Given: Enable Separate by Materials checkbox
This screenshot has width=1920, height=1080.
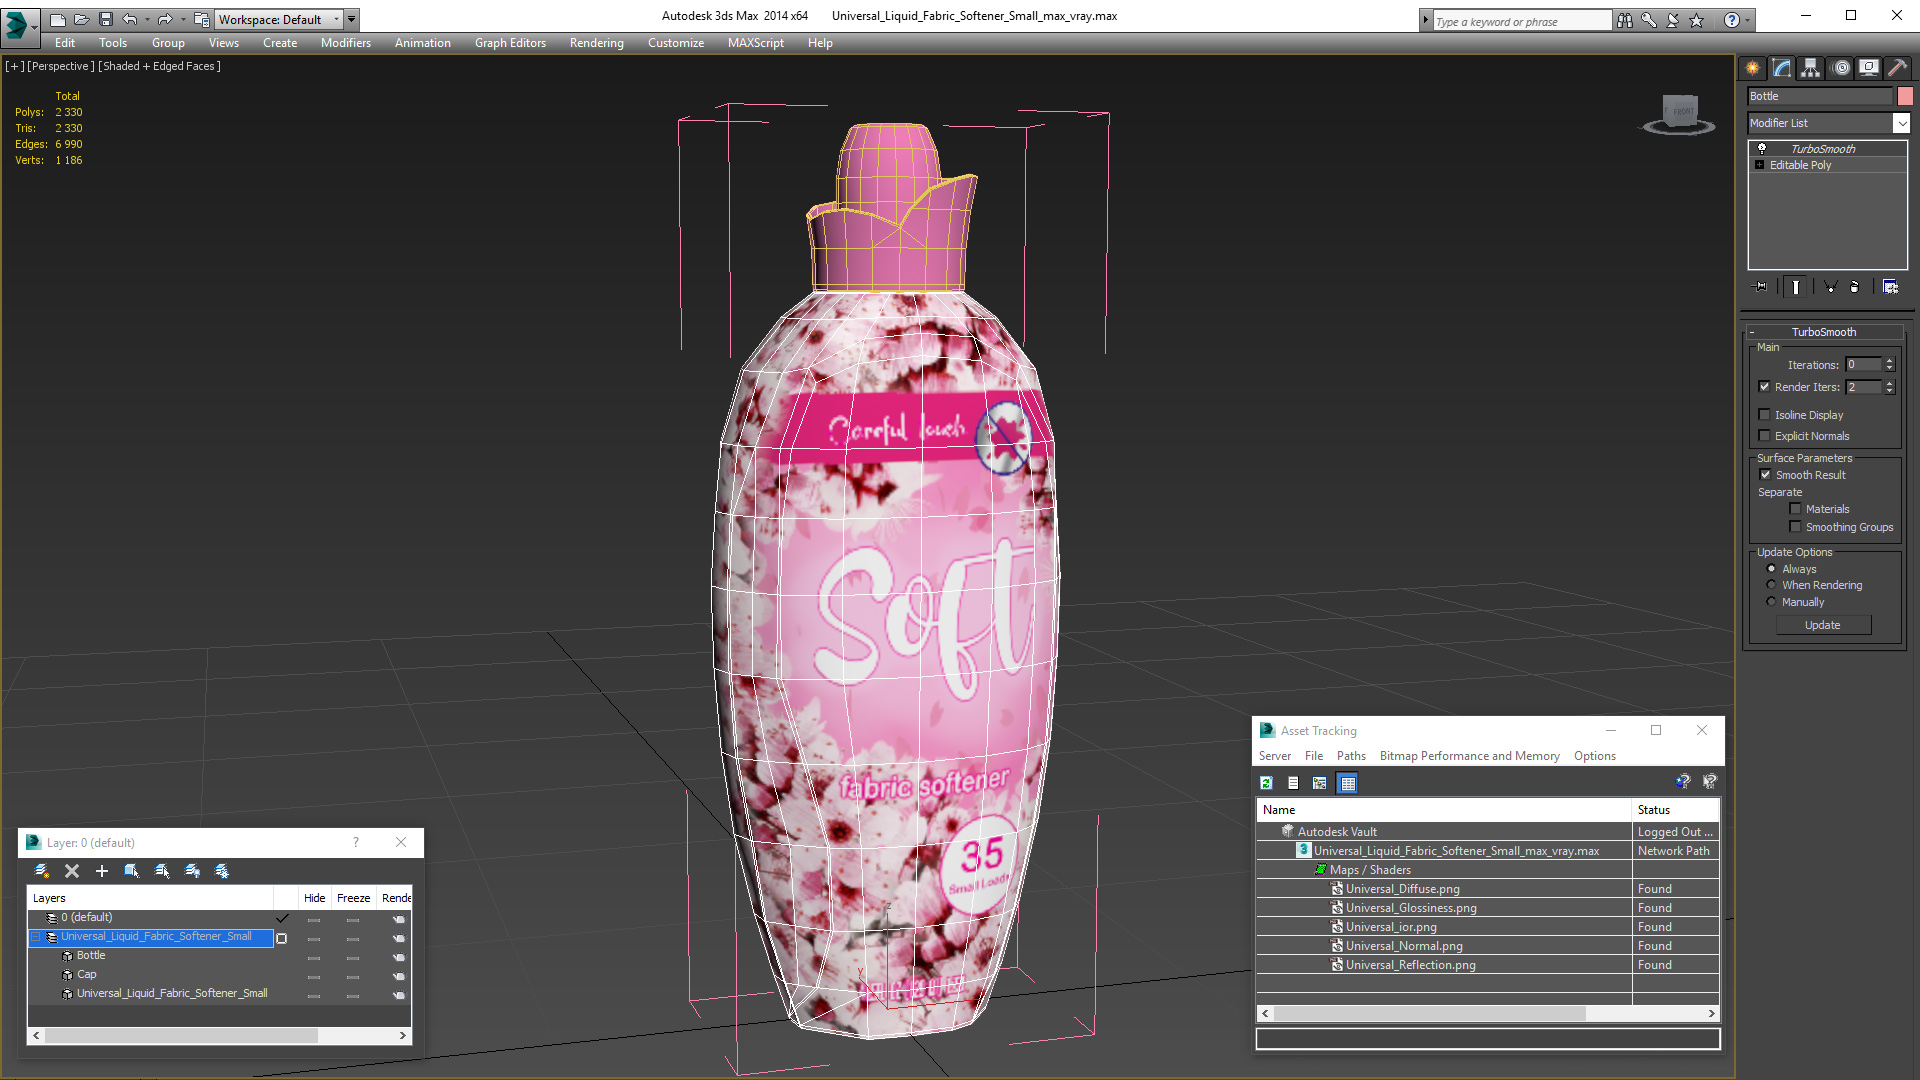Looking at the screenshot, I should pos(1795,509).
